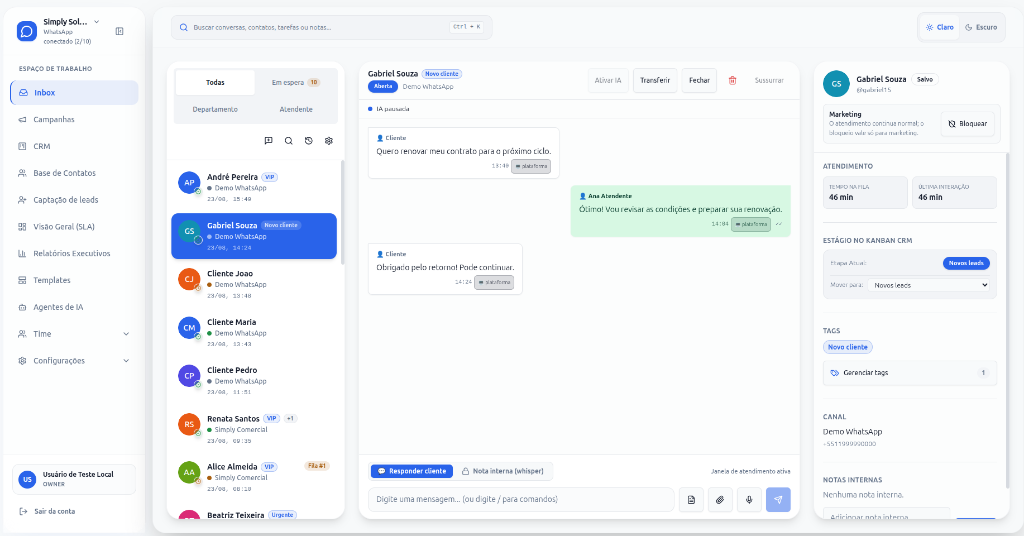The width and height of the screenshot is (1024, 536).
Task: Open Gabriel Souza conversation in list
Action: 254,236
